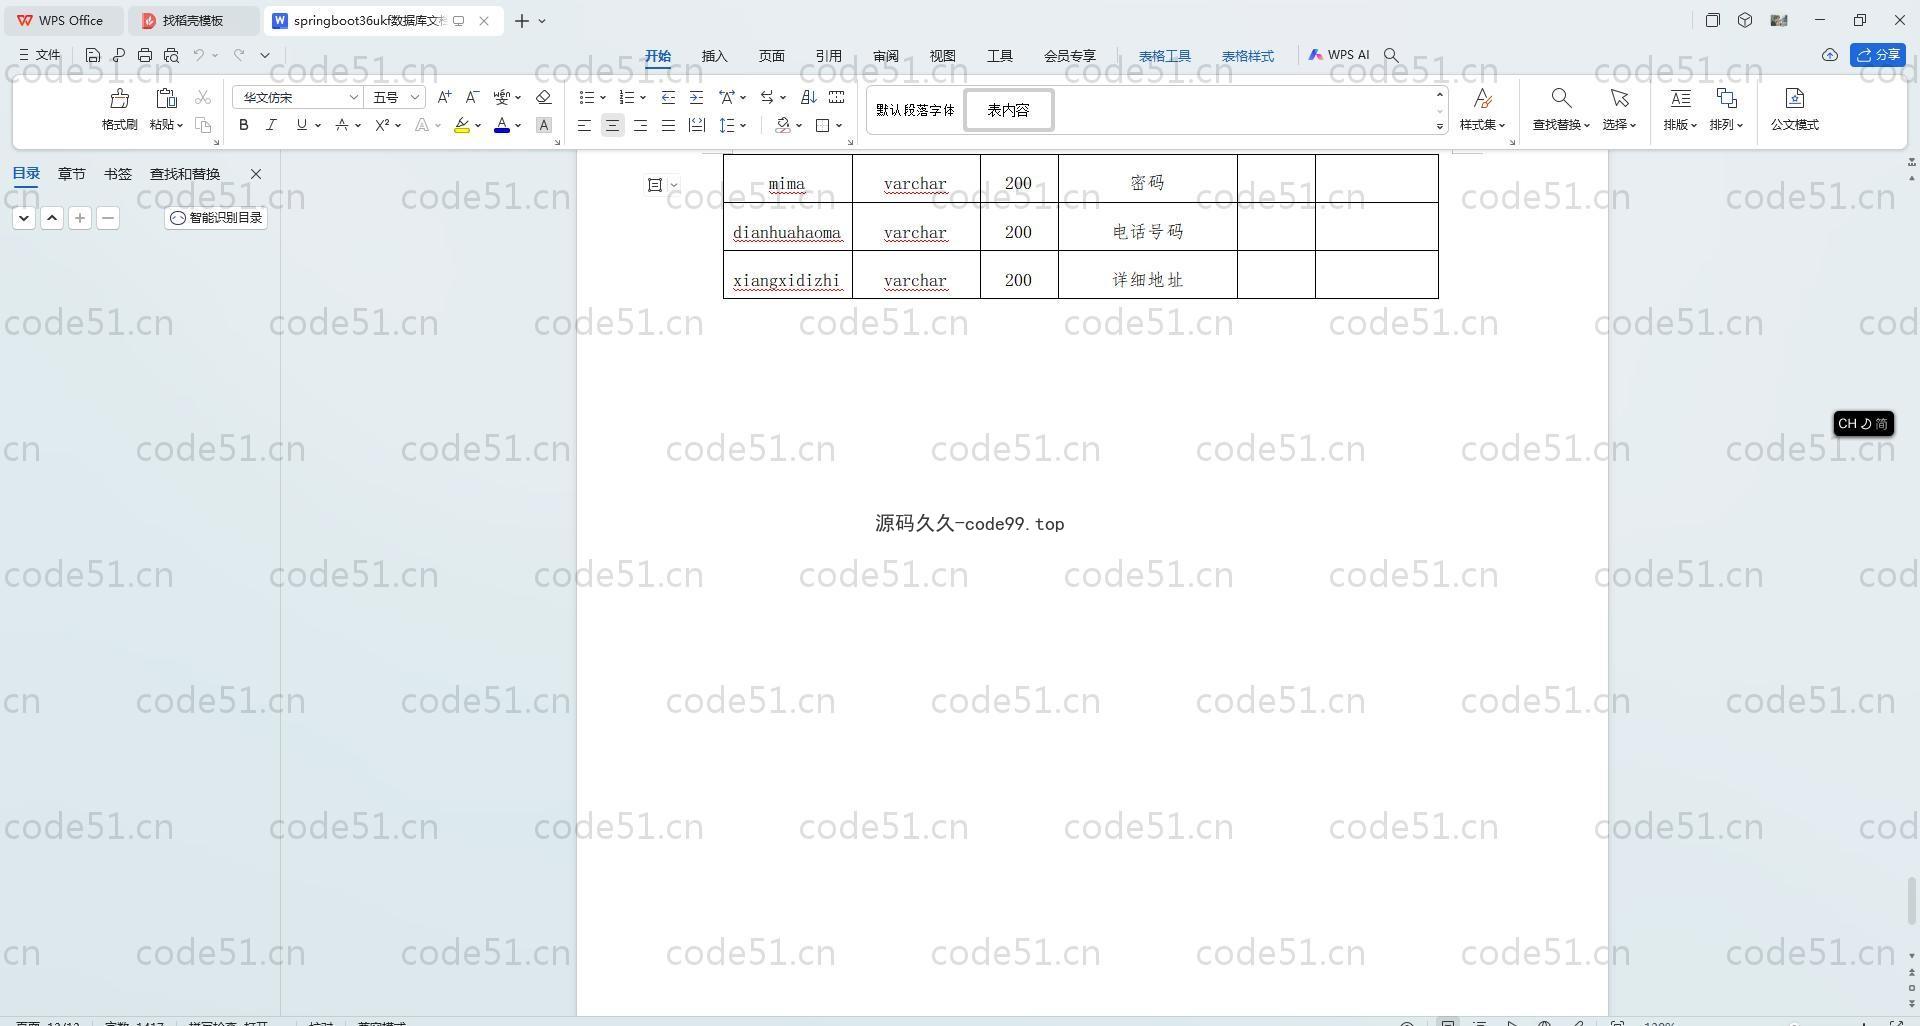Click the yellow highlight color swatch
Image resolution: width=1920 pixels, height=1026 pixels.
461,125
